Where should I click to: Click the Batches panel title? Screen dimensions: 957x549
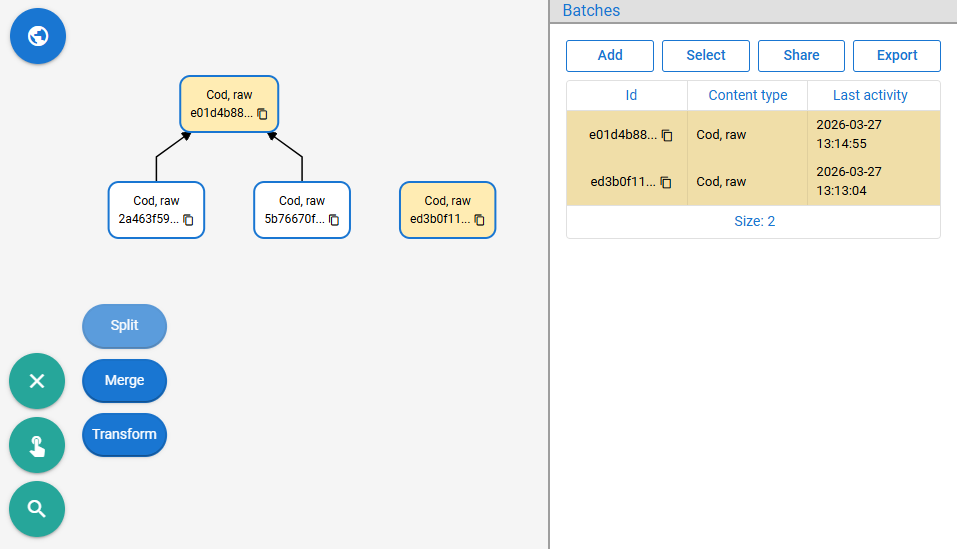point(591,10)
